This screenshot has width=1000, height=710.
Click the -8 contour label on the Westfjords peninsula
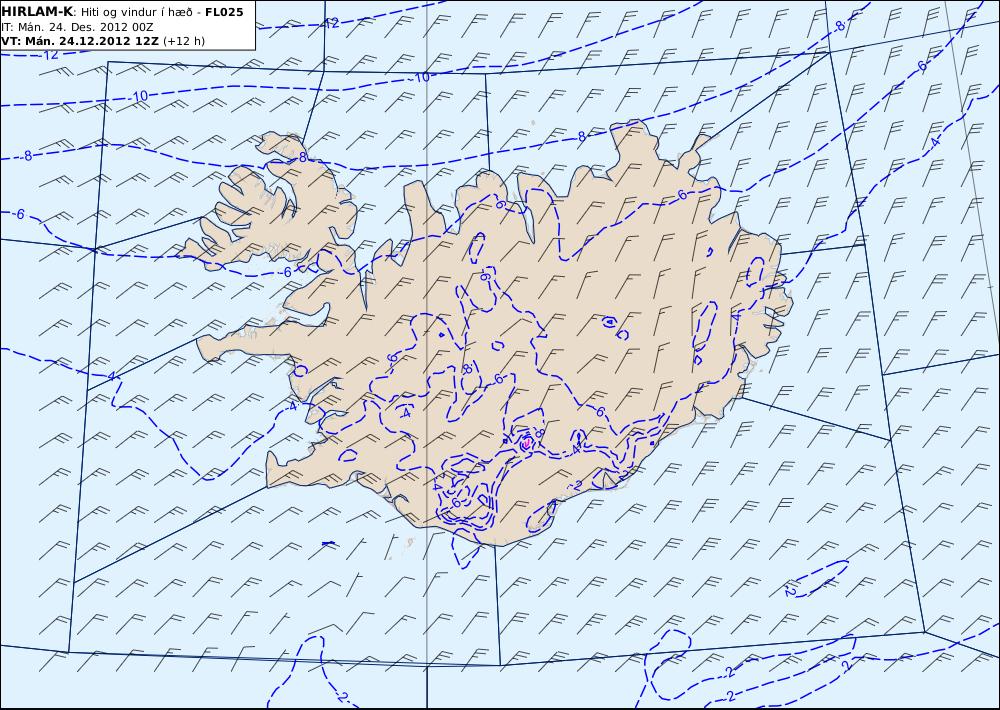[302, 157]
